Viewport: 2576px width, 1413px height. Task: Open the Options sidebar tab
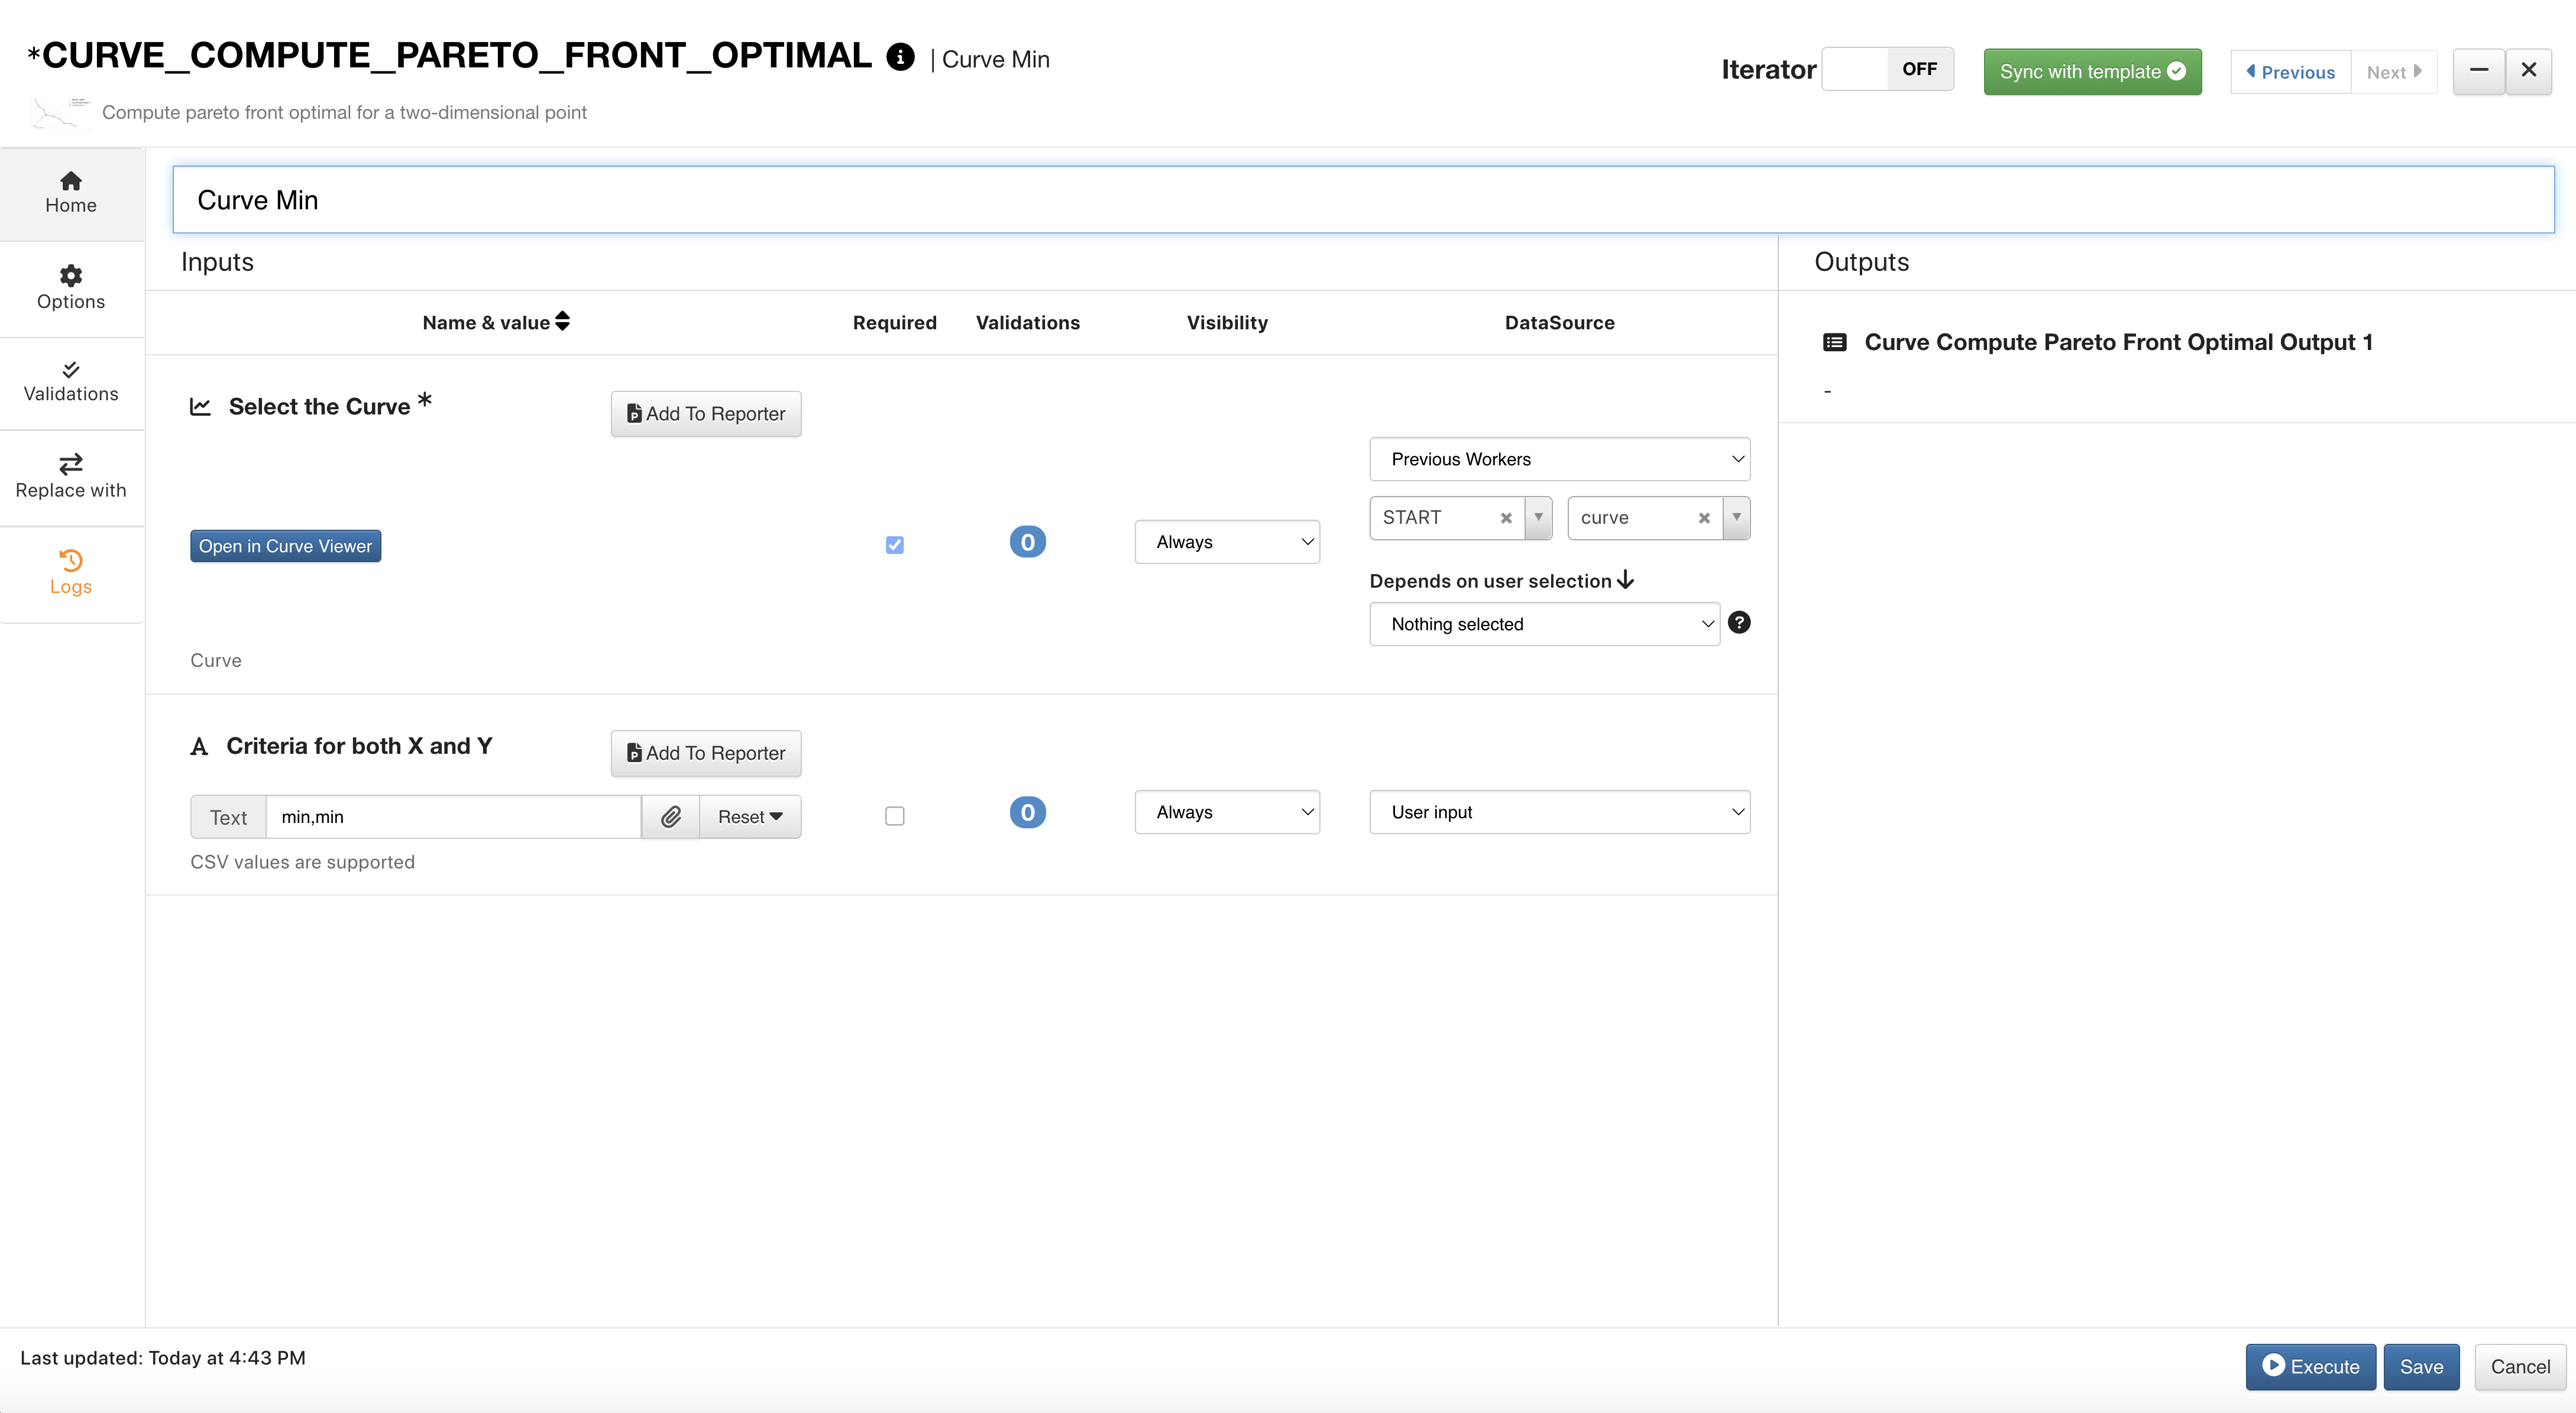tap(71, 288)
